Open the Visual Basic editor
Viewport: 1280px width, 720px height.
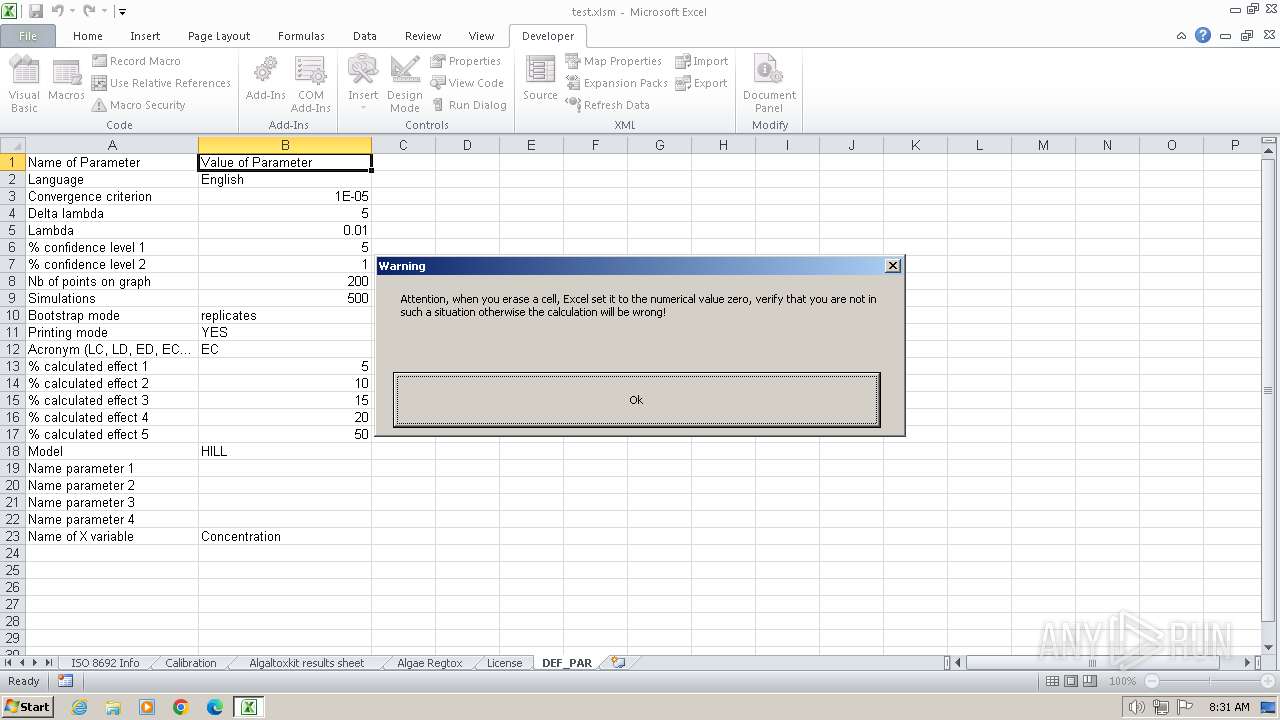[x=24, y=84]
